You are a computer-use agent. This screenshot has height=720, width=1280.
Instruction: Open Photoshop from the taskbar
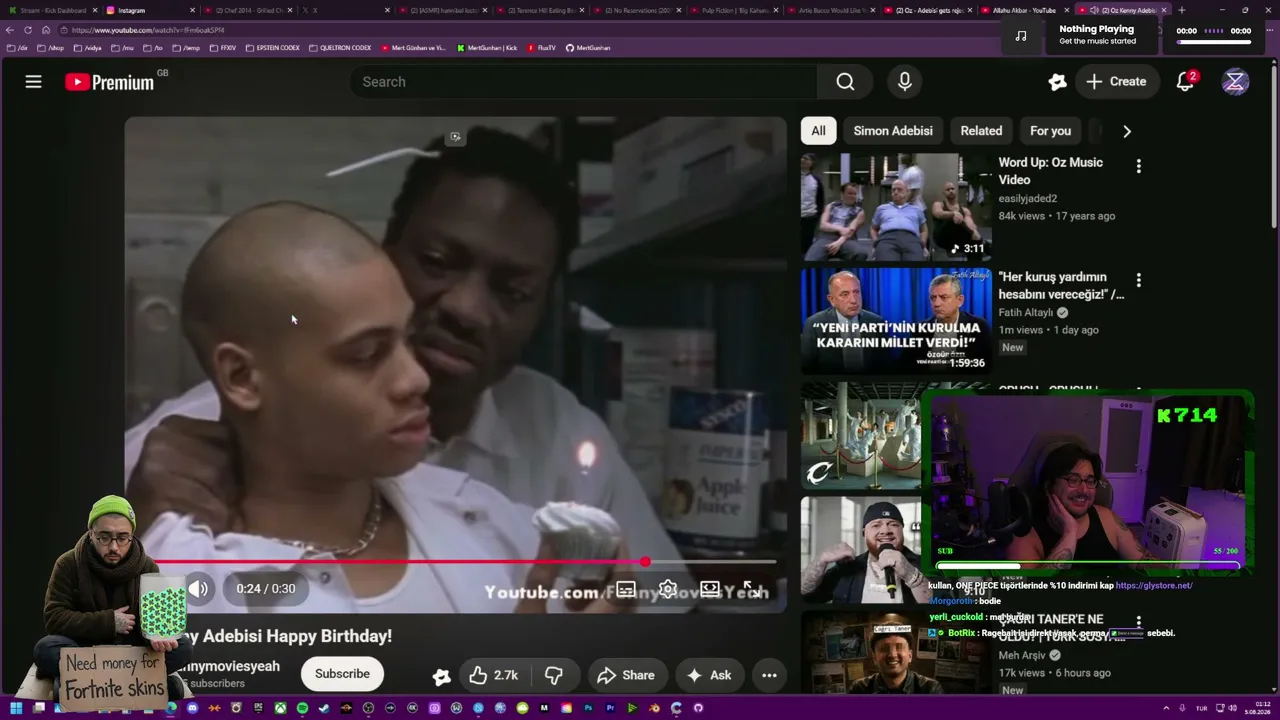point(588,708)
